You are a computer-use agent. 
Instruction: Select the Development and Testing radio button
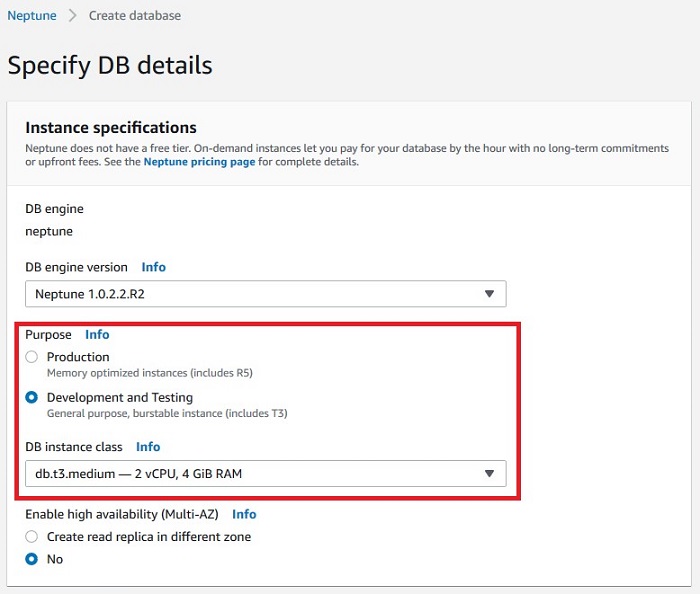click(x=32, y=397)
